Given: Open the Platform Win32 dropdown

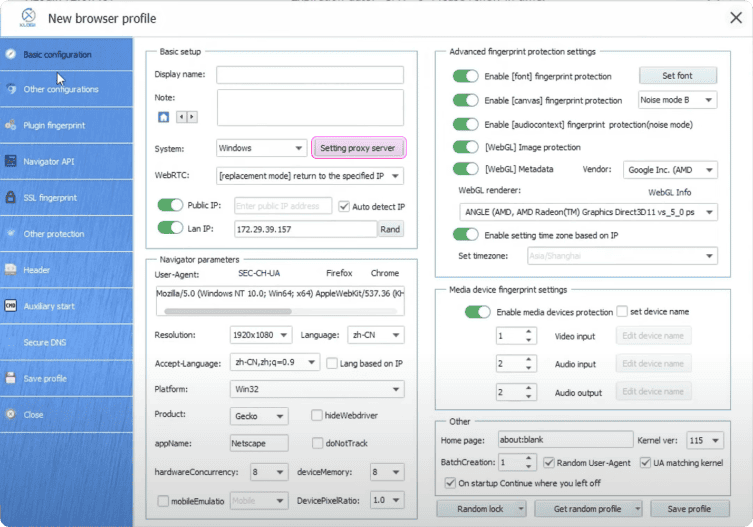Looking at the screenshot, I should (x=317, y=389).
